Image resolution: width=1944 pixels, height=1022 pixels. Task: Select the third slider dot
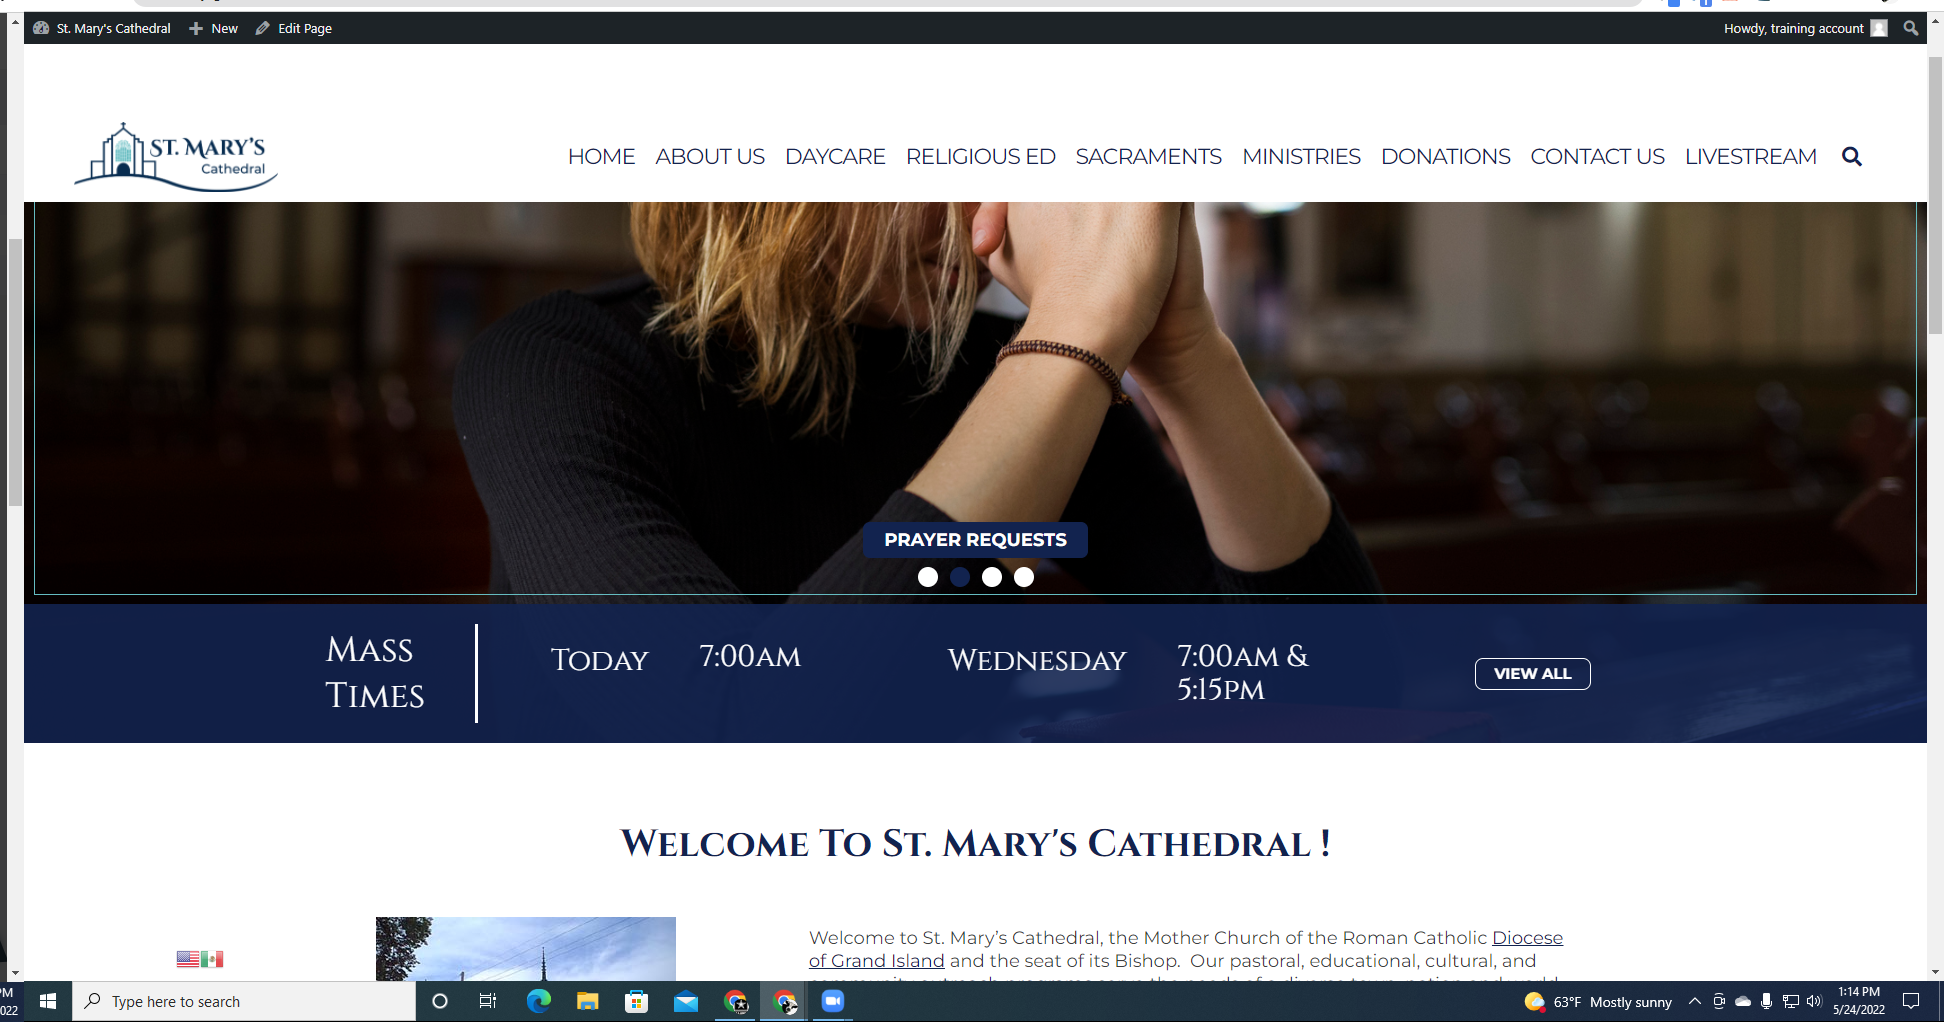[x=992, y=577]
